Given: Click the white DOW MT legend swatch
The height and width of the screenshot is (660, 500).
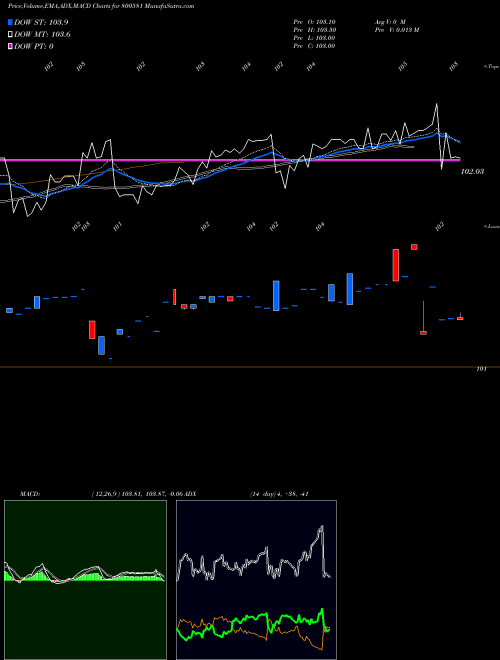Looking at the screenshot, I should 10,34.
